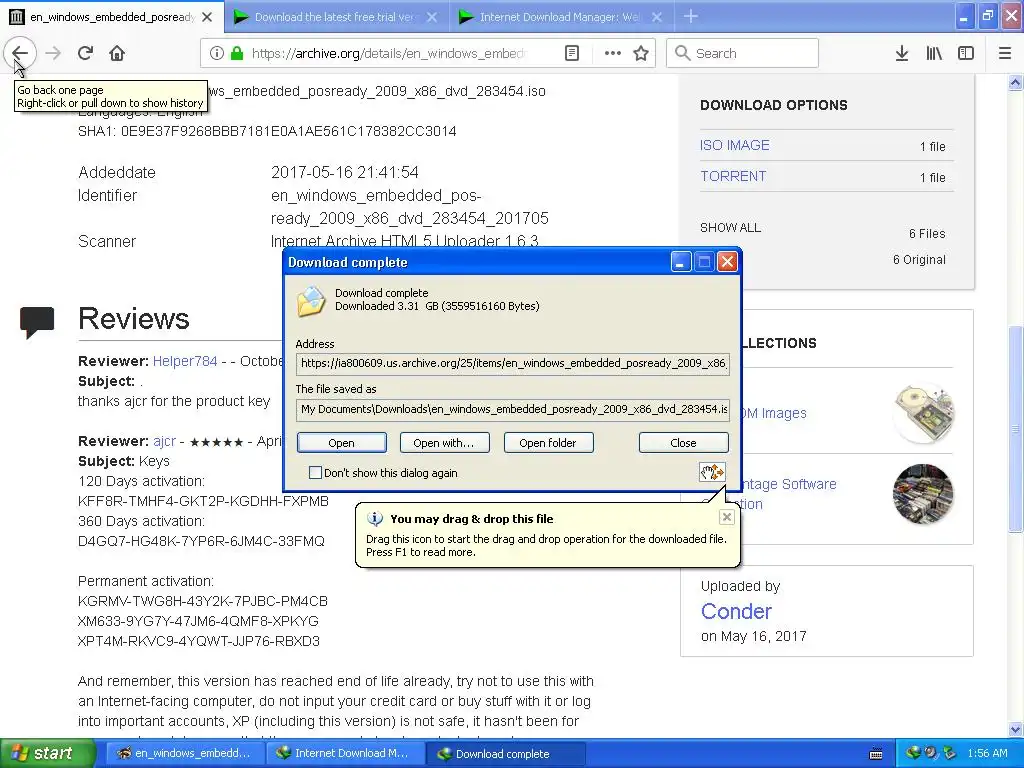This screenshot has width=1024, height=768.
Task: Close the Internet Download Manager tab
Action: point(657,17)
